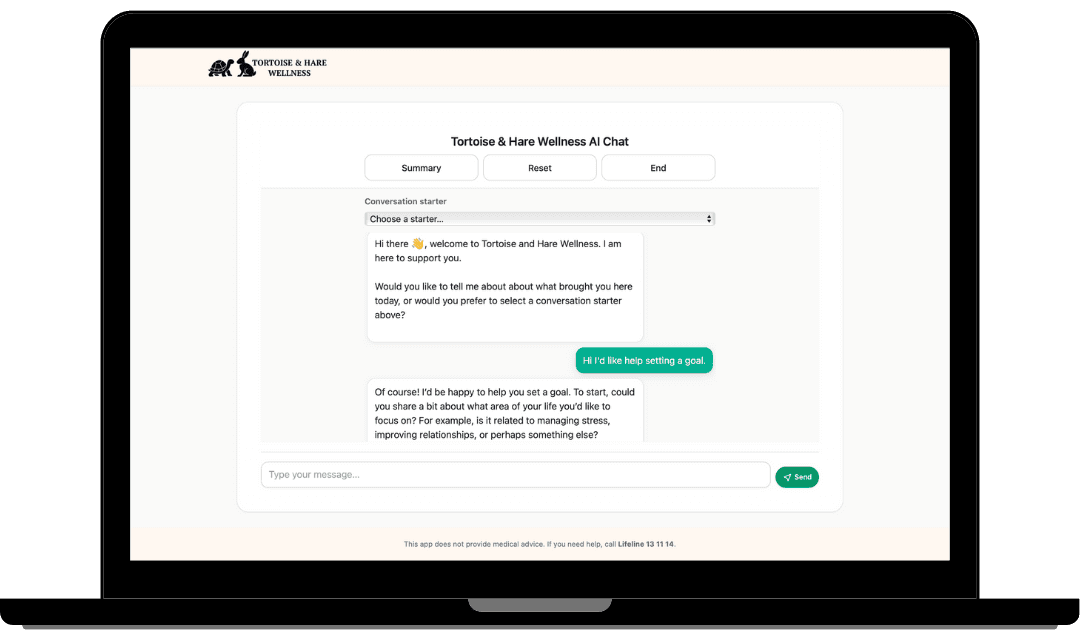End the chat session
The height and width of the screenshot is (640, 1080).
[x=658, y=168]
